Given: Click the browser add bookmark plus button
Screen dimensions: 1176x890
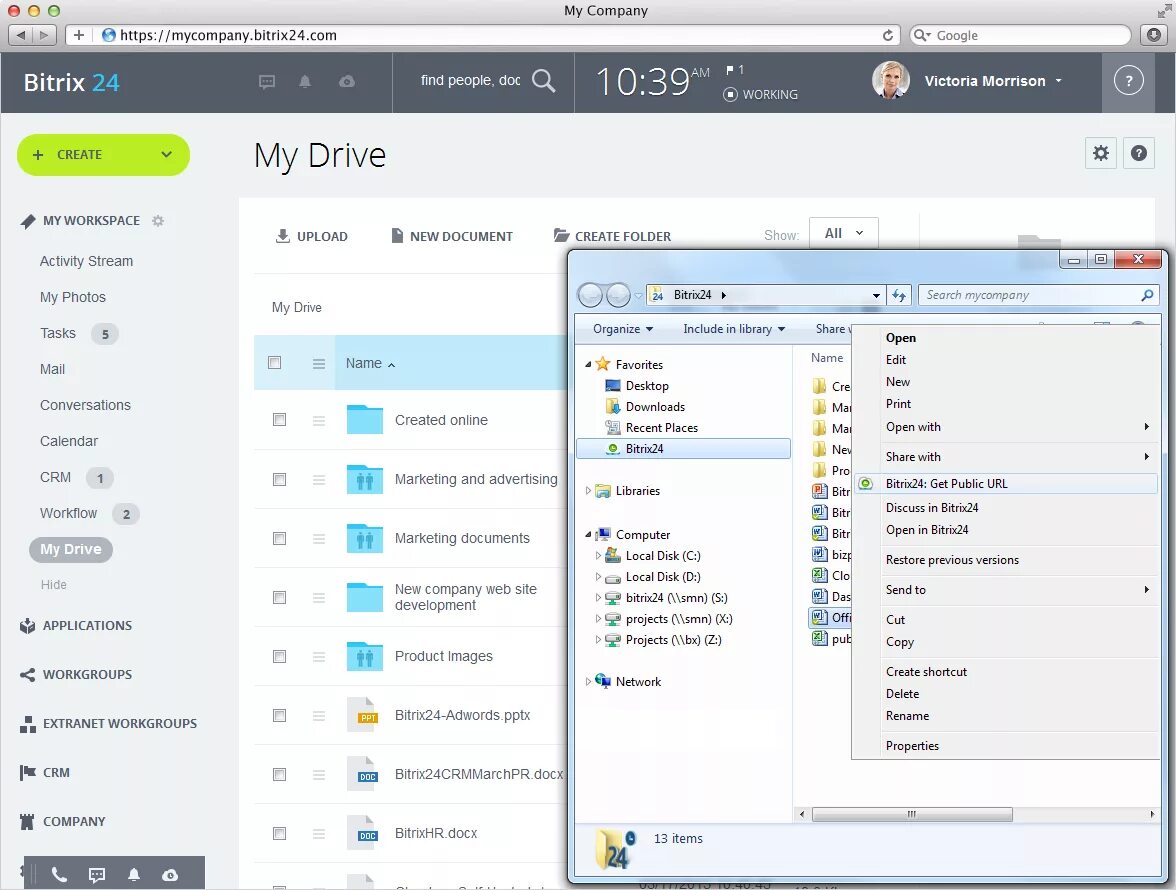Looking at the screenshot, I should [x=78, y=34].
